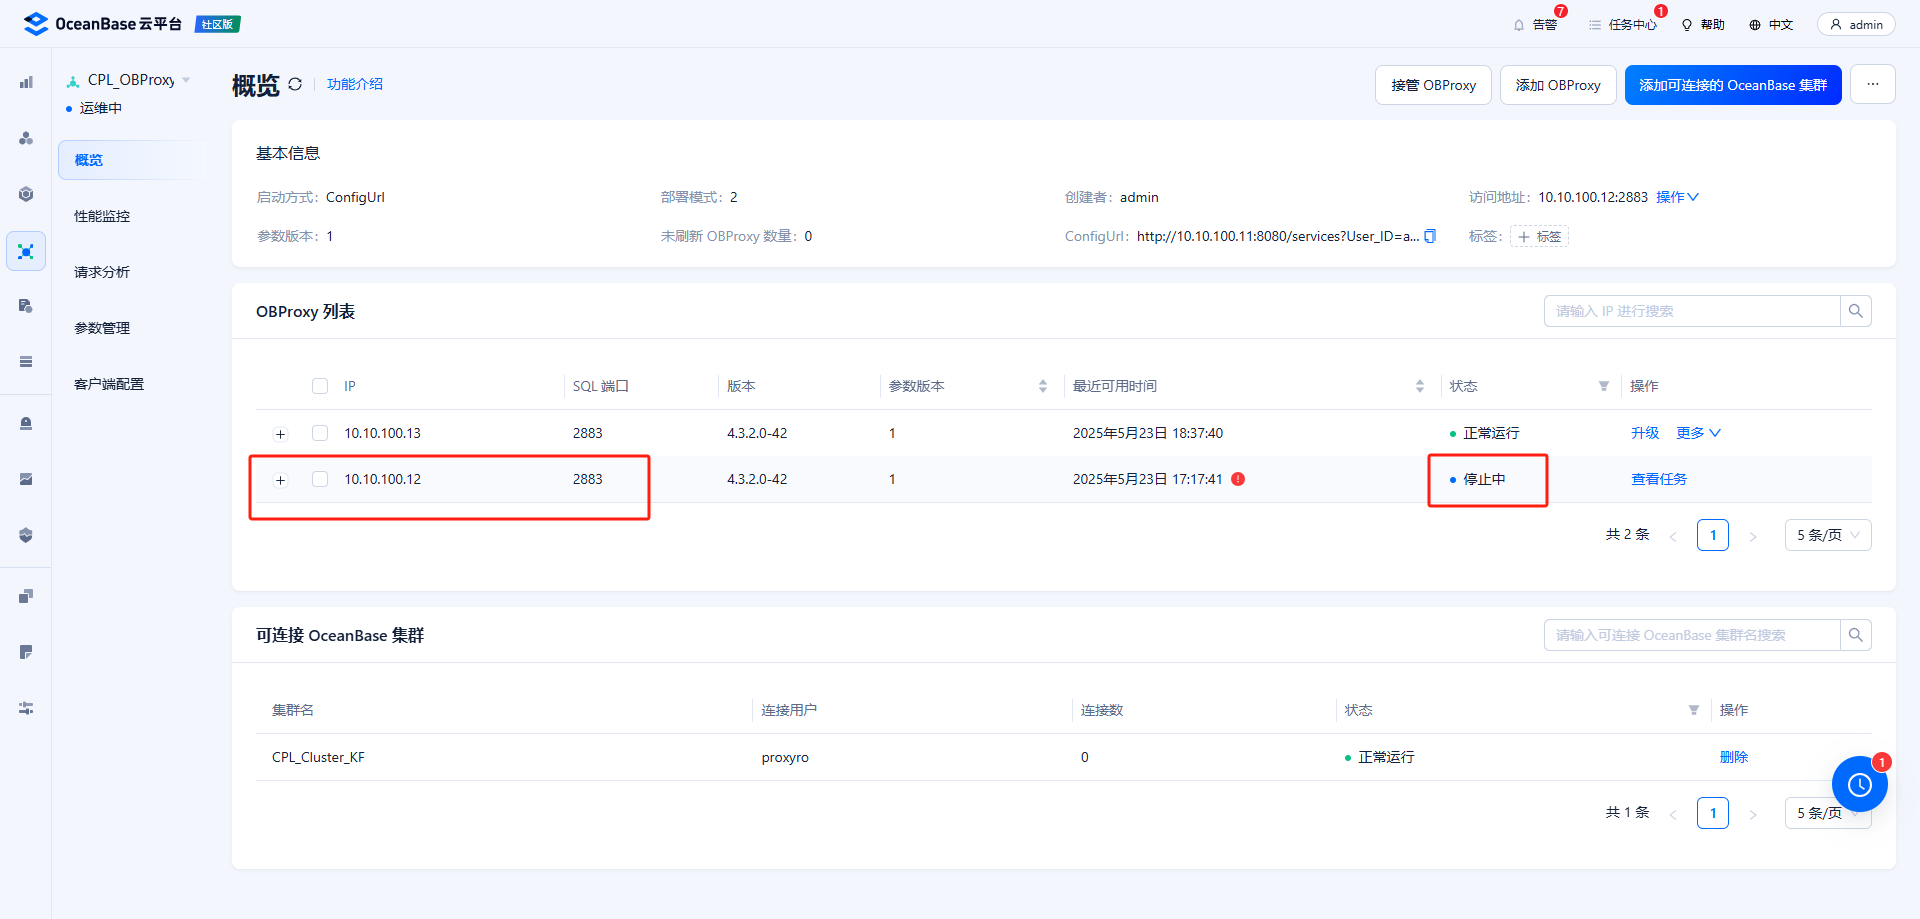Open the overlapping squares sidebar icon
1920x919 pixels.
coord(26,596)
